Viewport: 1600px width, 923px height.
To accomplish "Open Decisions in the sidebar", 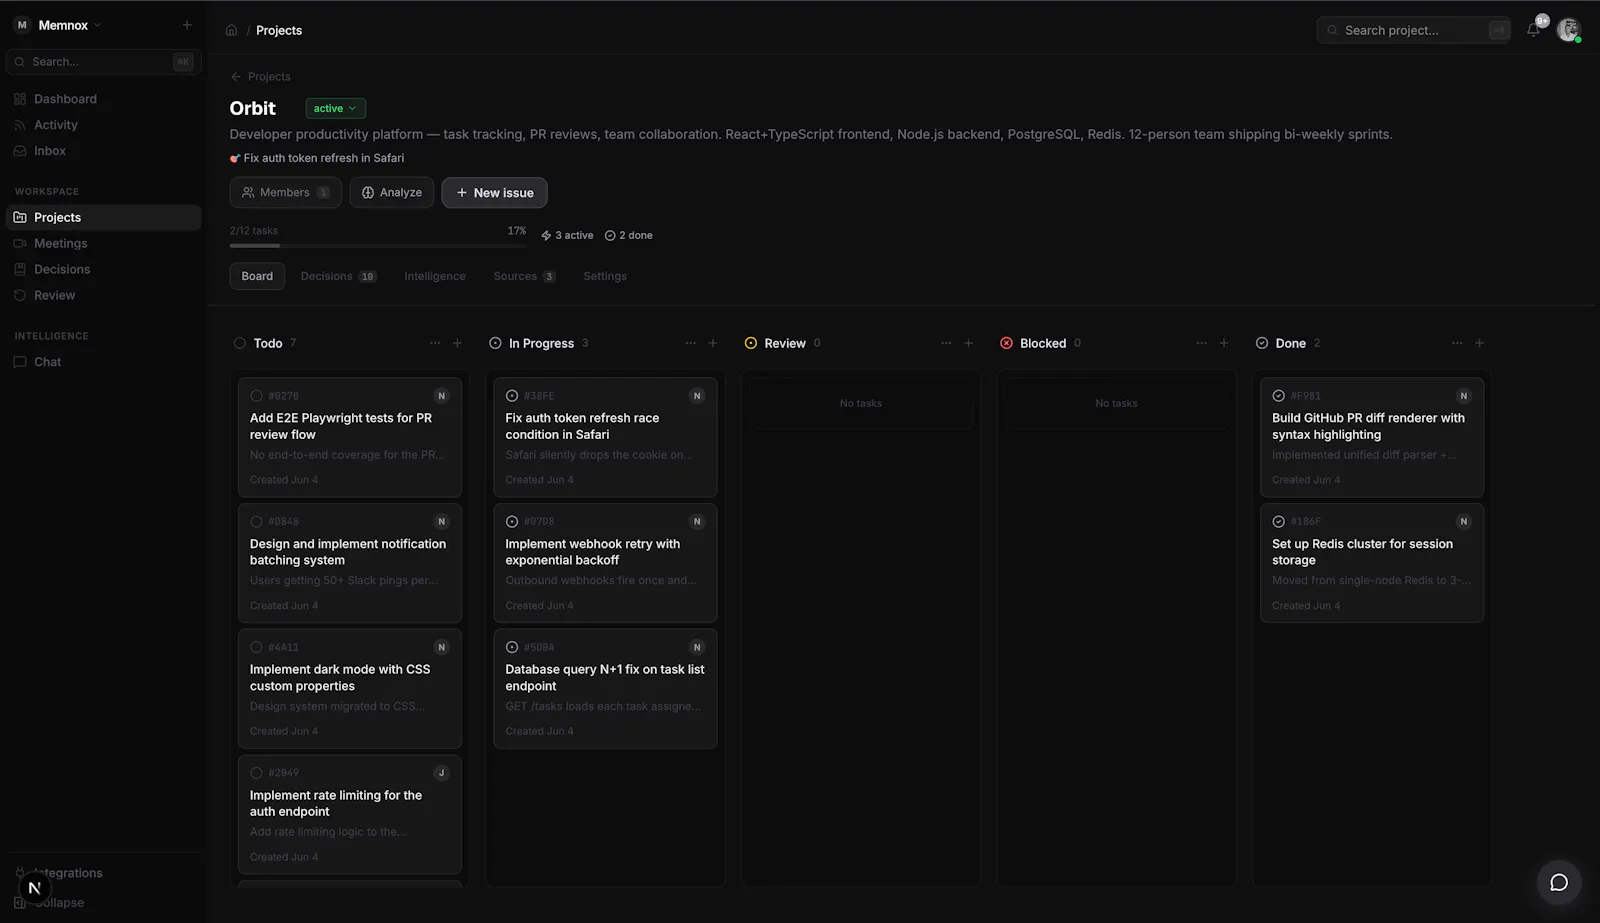I will tap(104, 269).
